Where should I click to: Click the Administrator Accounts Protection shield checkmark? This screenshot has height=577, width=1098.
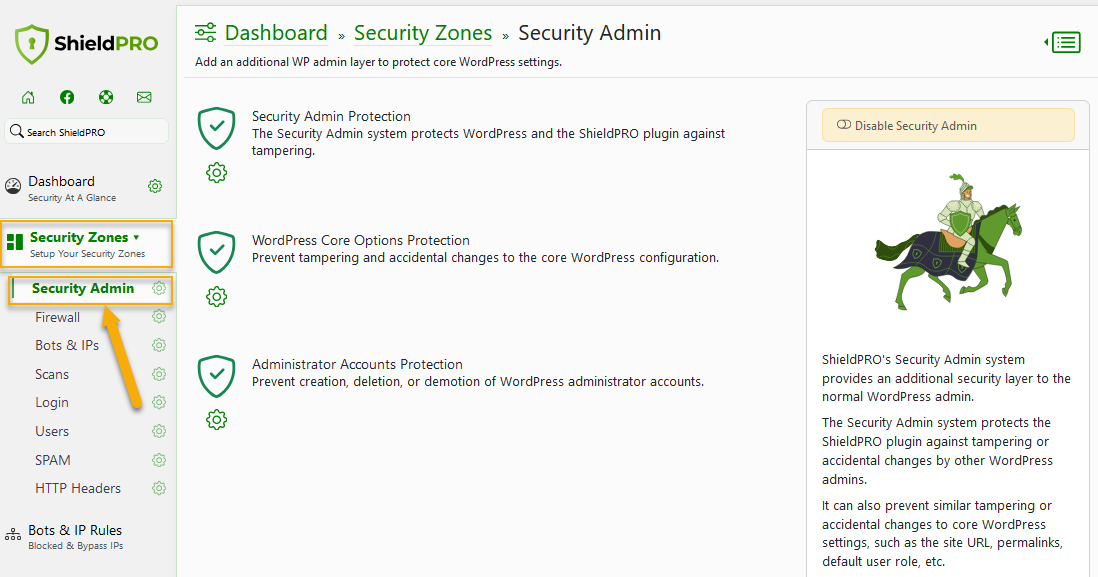point(216,376)
